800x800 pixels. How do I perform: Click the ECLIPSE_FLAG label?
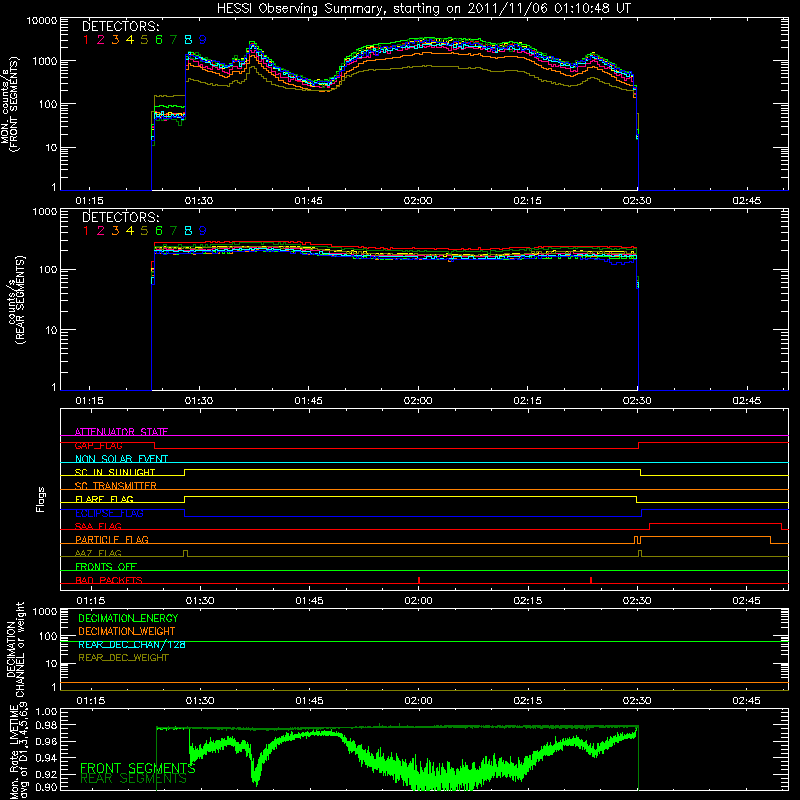tap(109, 513)
